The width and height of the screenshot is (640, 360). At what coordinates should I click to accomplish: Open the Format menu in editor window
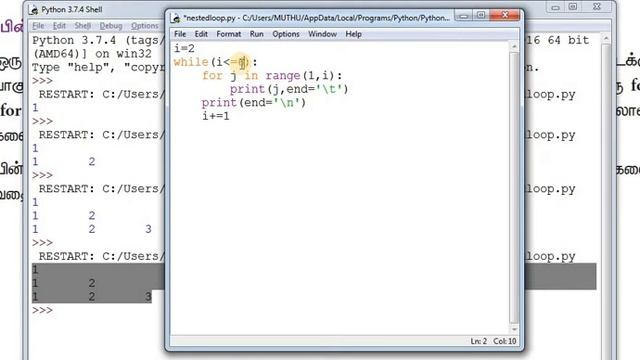229,34
